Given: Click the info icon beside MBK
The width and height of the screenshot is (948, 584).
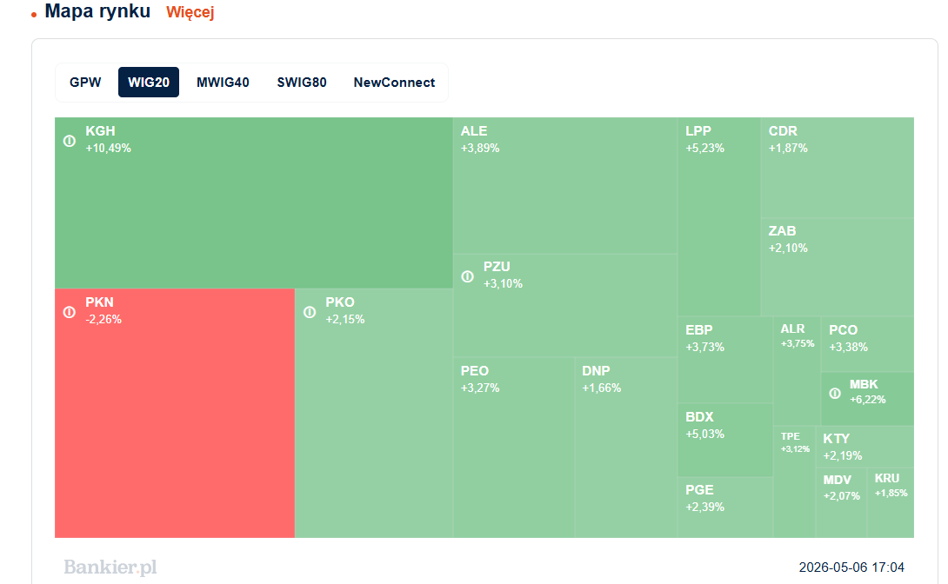Looking at the screenshot, I should (835, 394).
